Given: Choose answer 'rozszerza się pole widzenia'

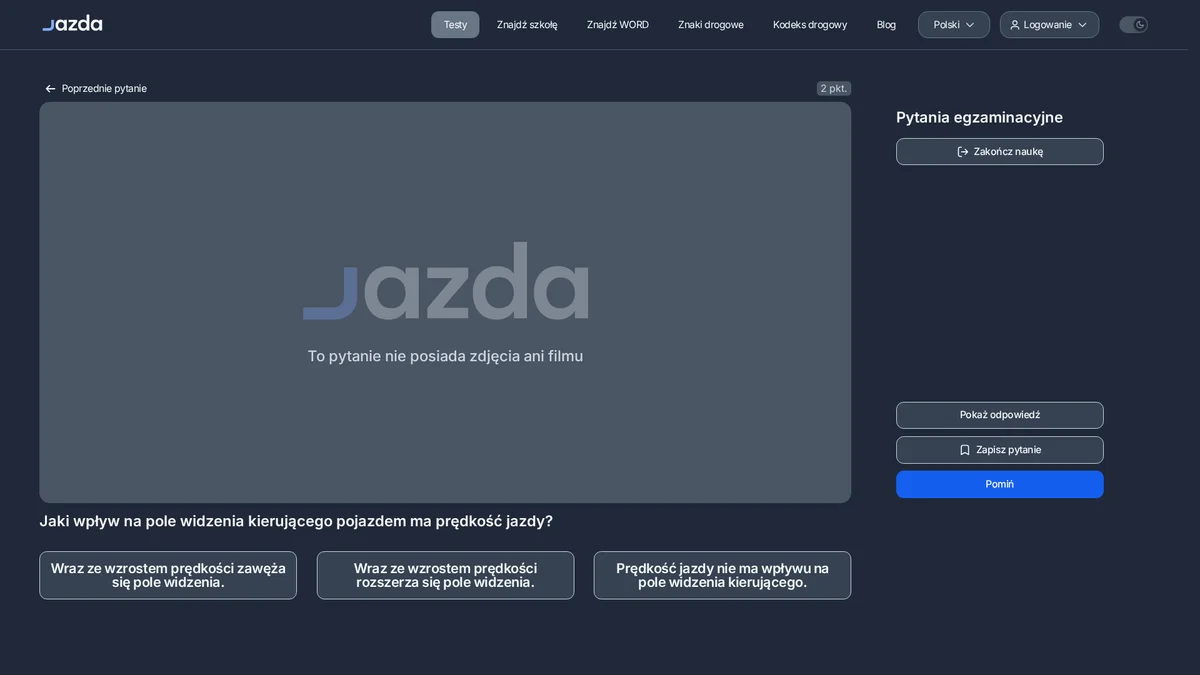Looking at the screenshot, I should tap(446, 576).
